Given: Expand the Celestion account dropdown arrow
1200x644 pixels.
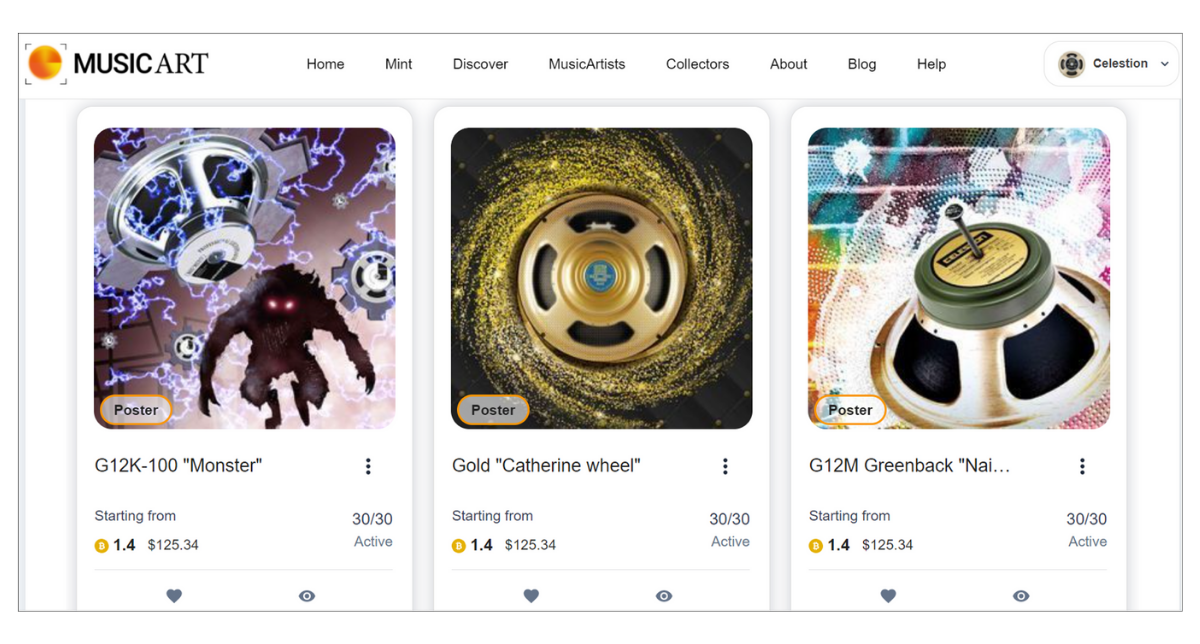Looking at the screenshot, I should coord(1164,64).
